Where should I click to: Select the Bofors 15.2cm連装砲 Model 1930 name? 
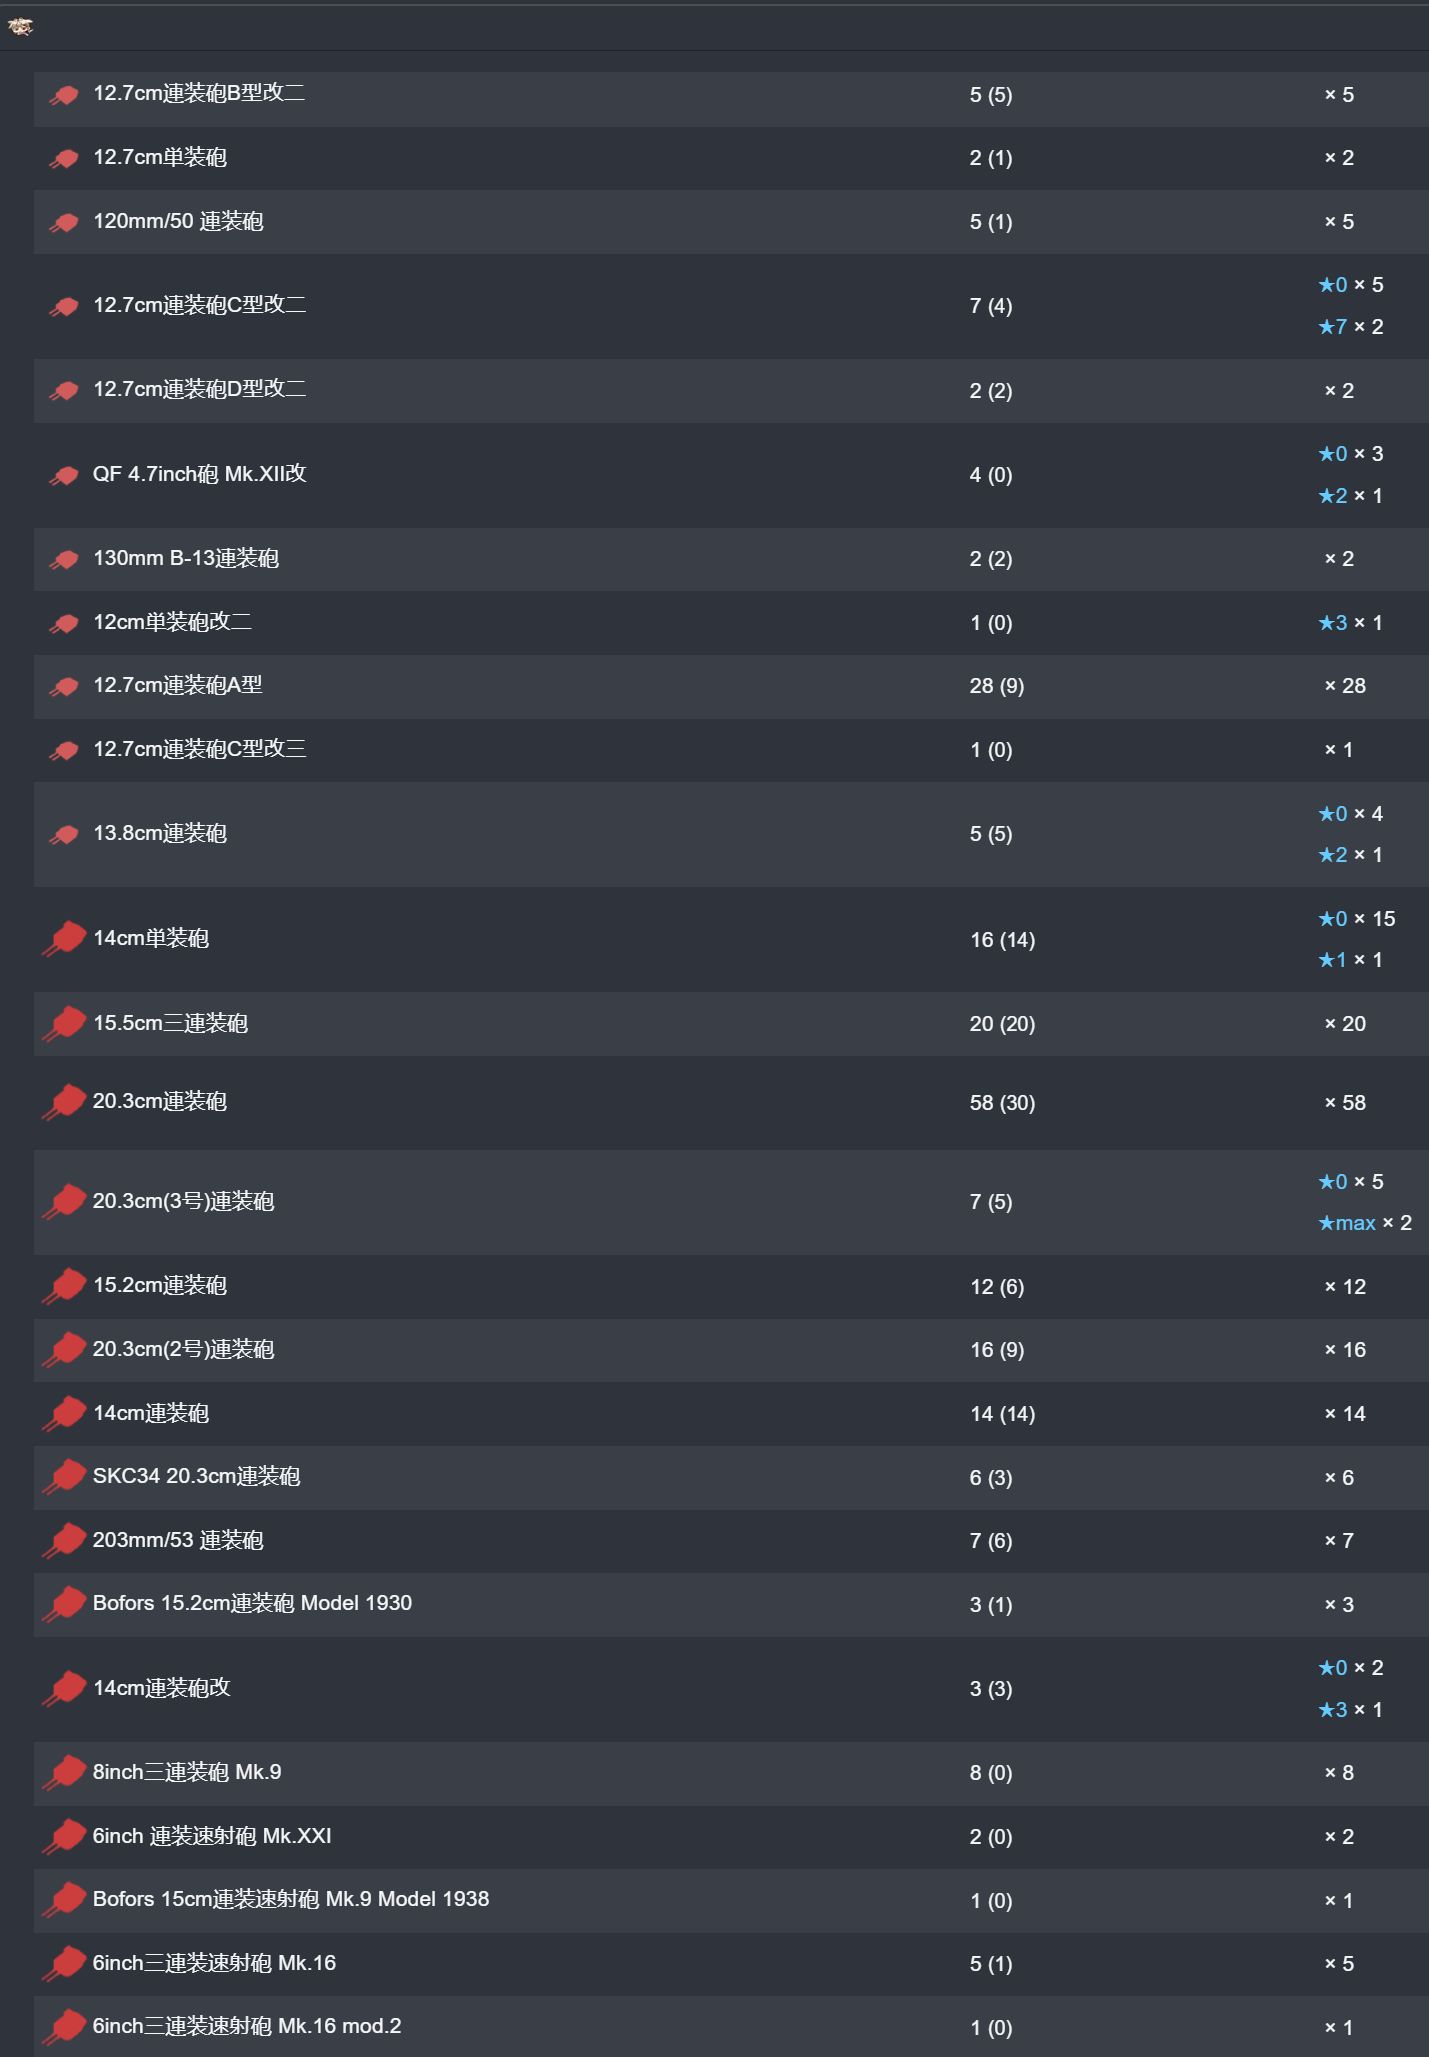252,1603
